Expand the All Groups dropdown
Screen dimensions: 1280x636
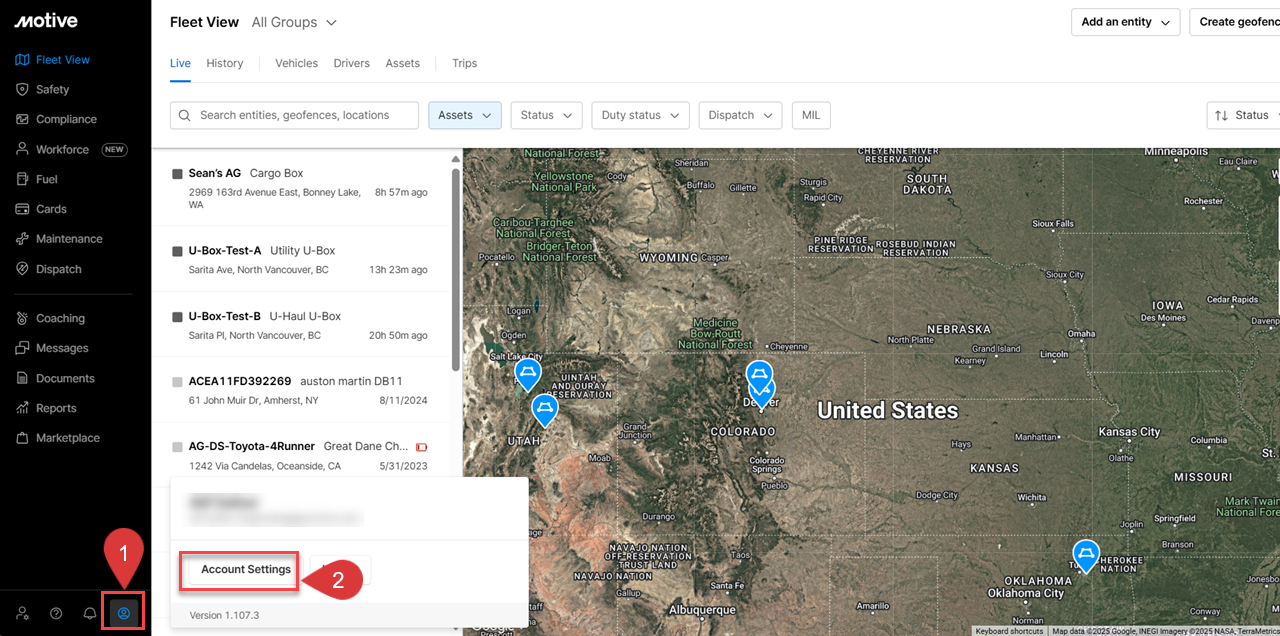pyautogui.click(x=294, y=22)
